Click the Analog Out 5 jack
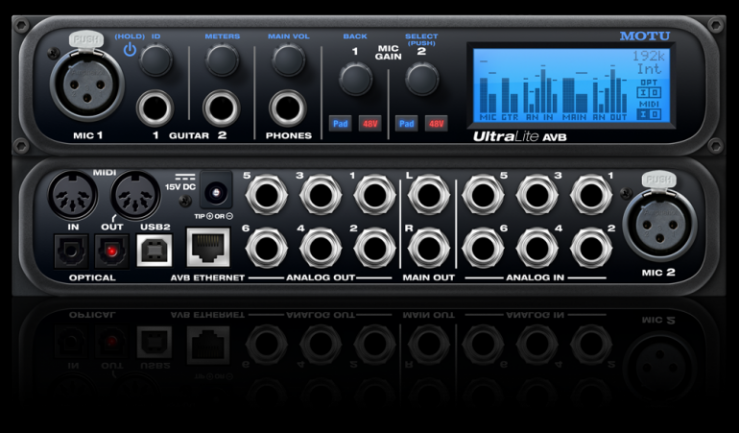Viewport: 739px width, 433px height. coord(266,195)
